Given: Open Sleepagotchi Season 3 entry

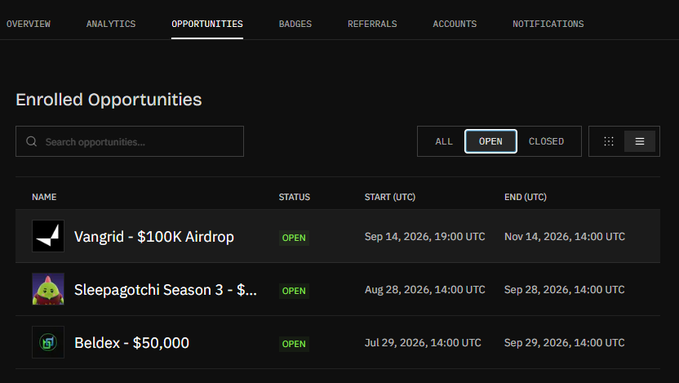Looking at the screenshot, I should pyautogui.click(x=165, y=289).
